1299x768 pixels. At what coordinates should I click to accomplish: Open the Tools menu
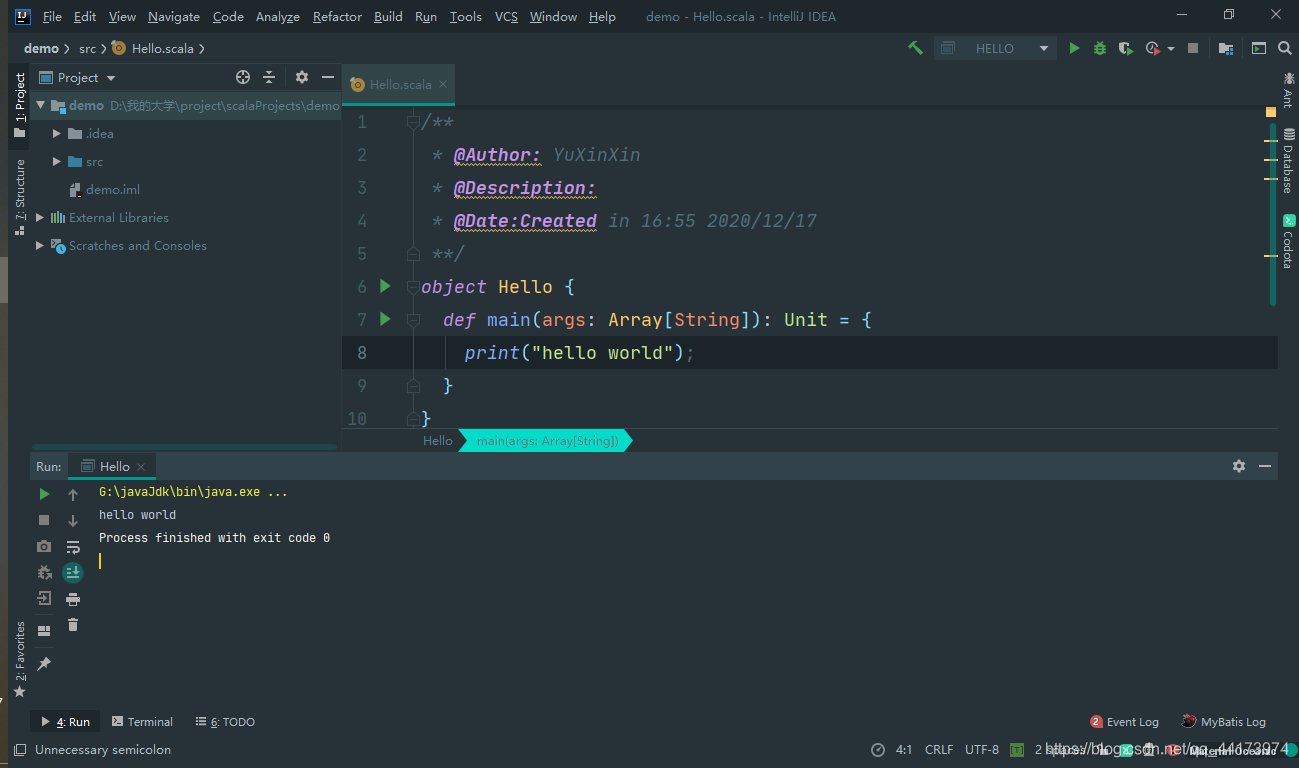[465, 16]
